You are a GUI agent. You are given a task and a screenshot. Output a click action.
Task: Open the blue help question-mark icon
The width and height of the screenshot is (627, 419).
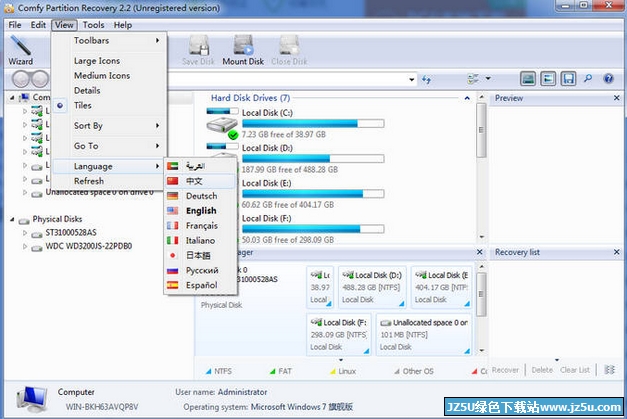coord(609,78)
